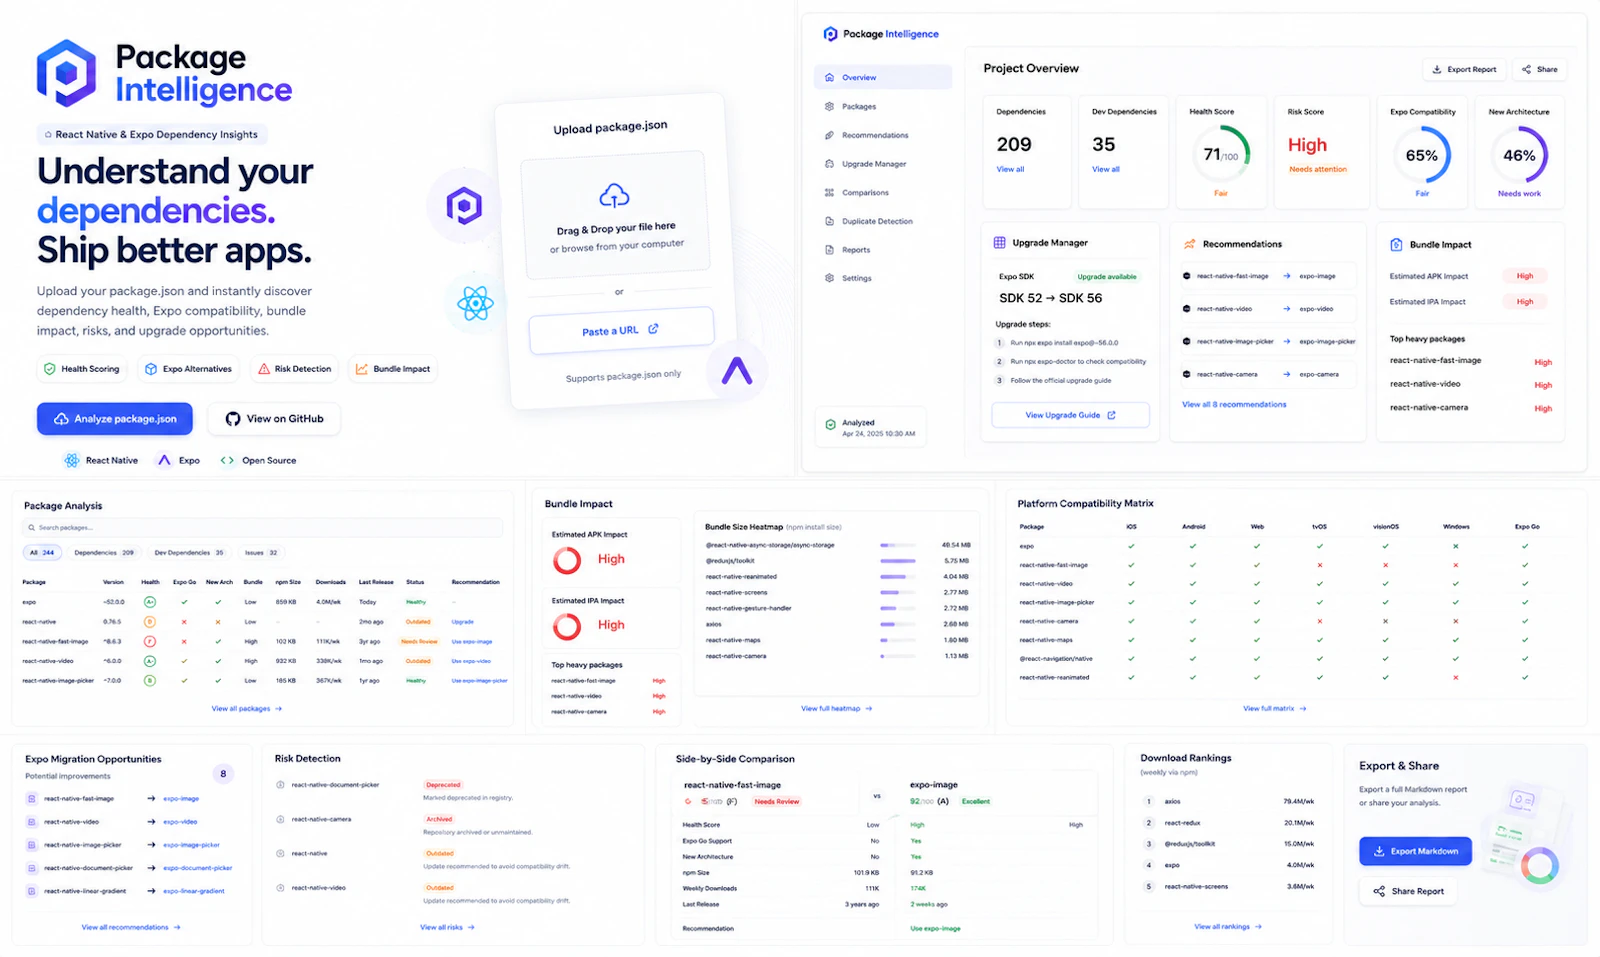
Task: Select the Issues 32 filter tab
Action: click(x=261, y=552)
